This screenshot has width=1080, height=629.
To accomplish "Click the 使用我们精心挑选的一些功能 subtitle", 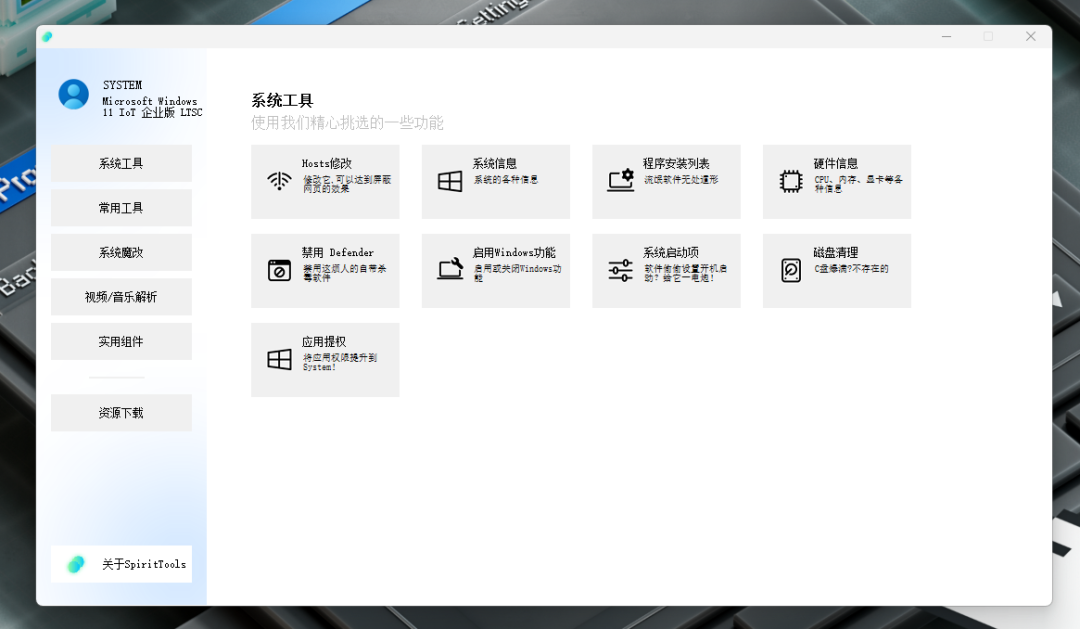I will 347,123.
